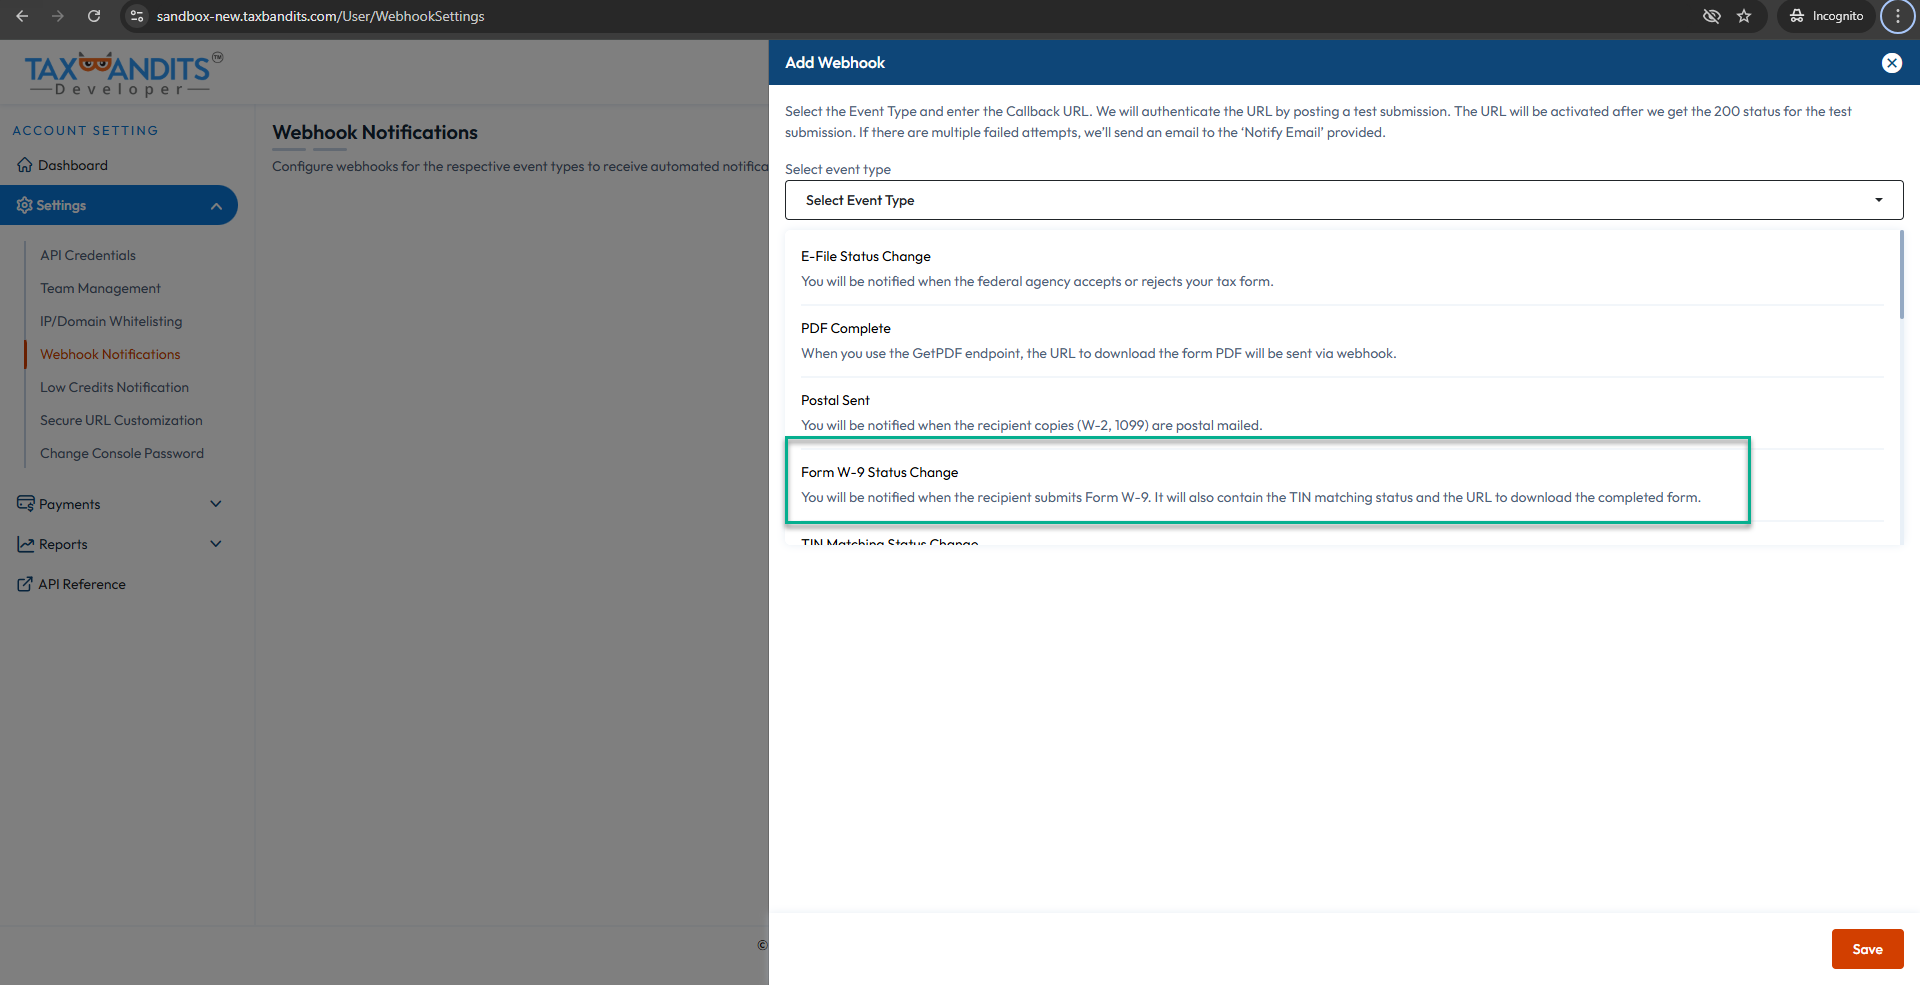Expand the Reports section chevron
1920x985 pixels.
[x=216, y=544]
